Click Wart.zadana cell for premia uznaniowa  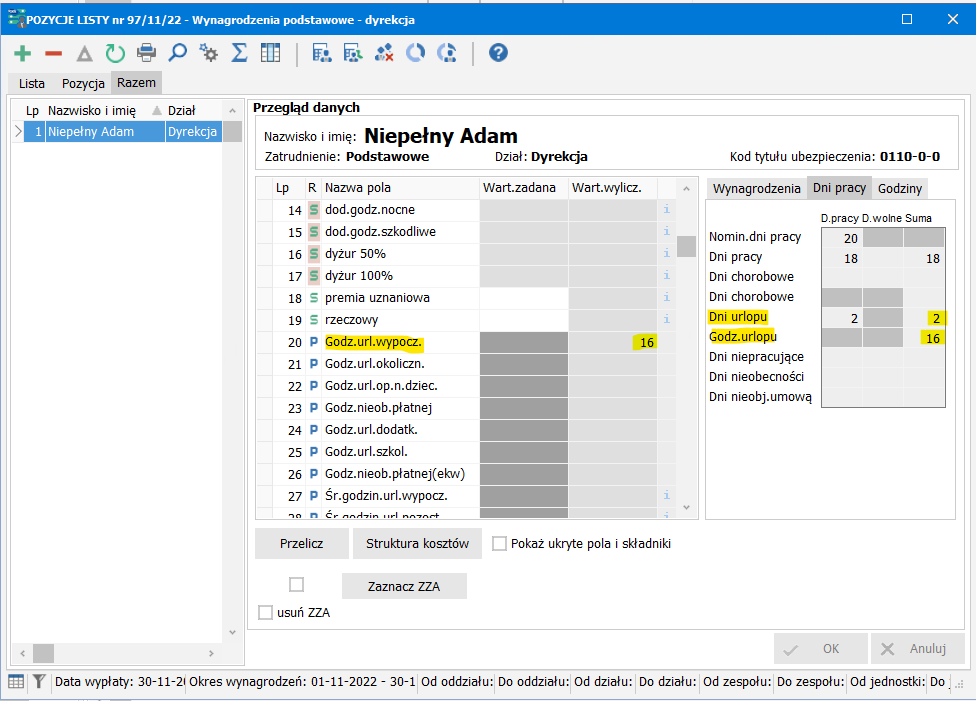coord(523,298)
